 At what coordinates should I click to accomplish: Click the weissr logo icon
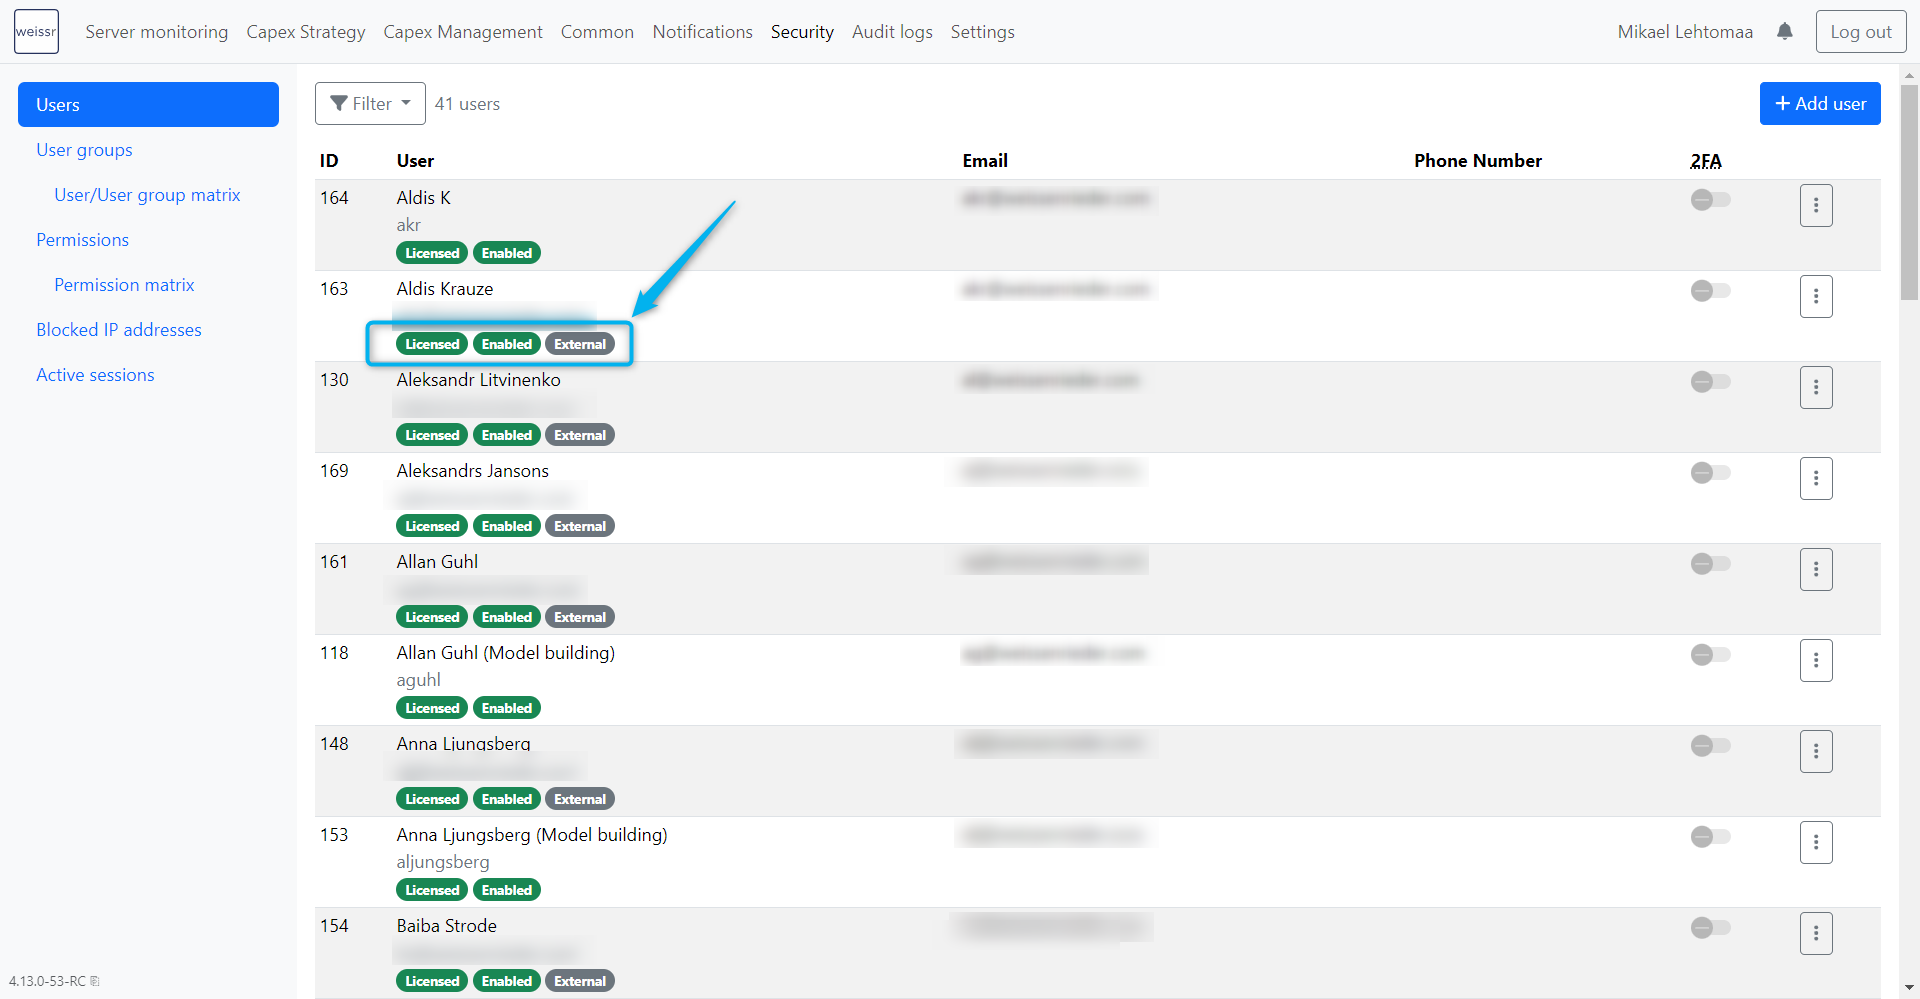tap(36, 31)
